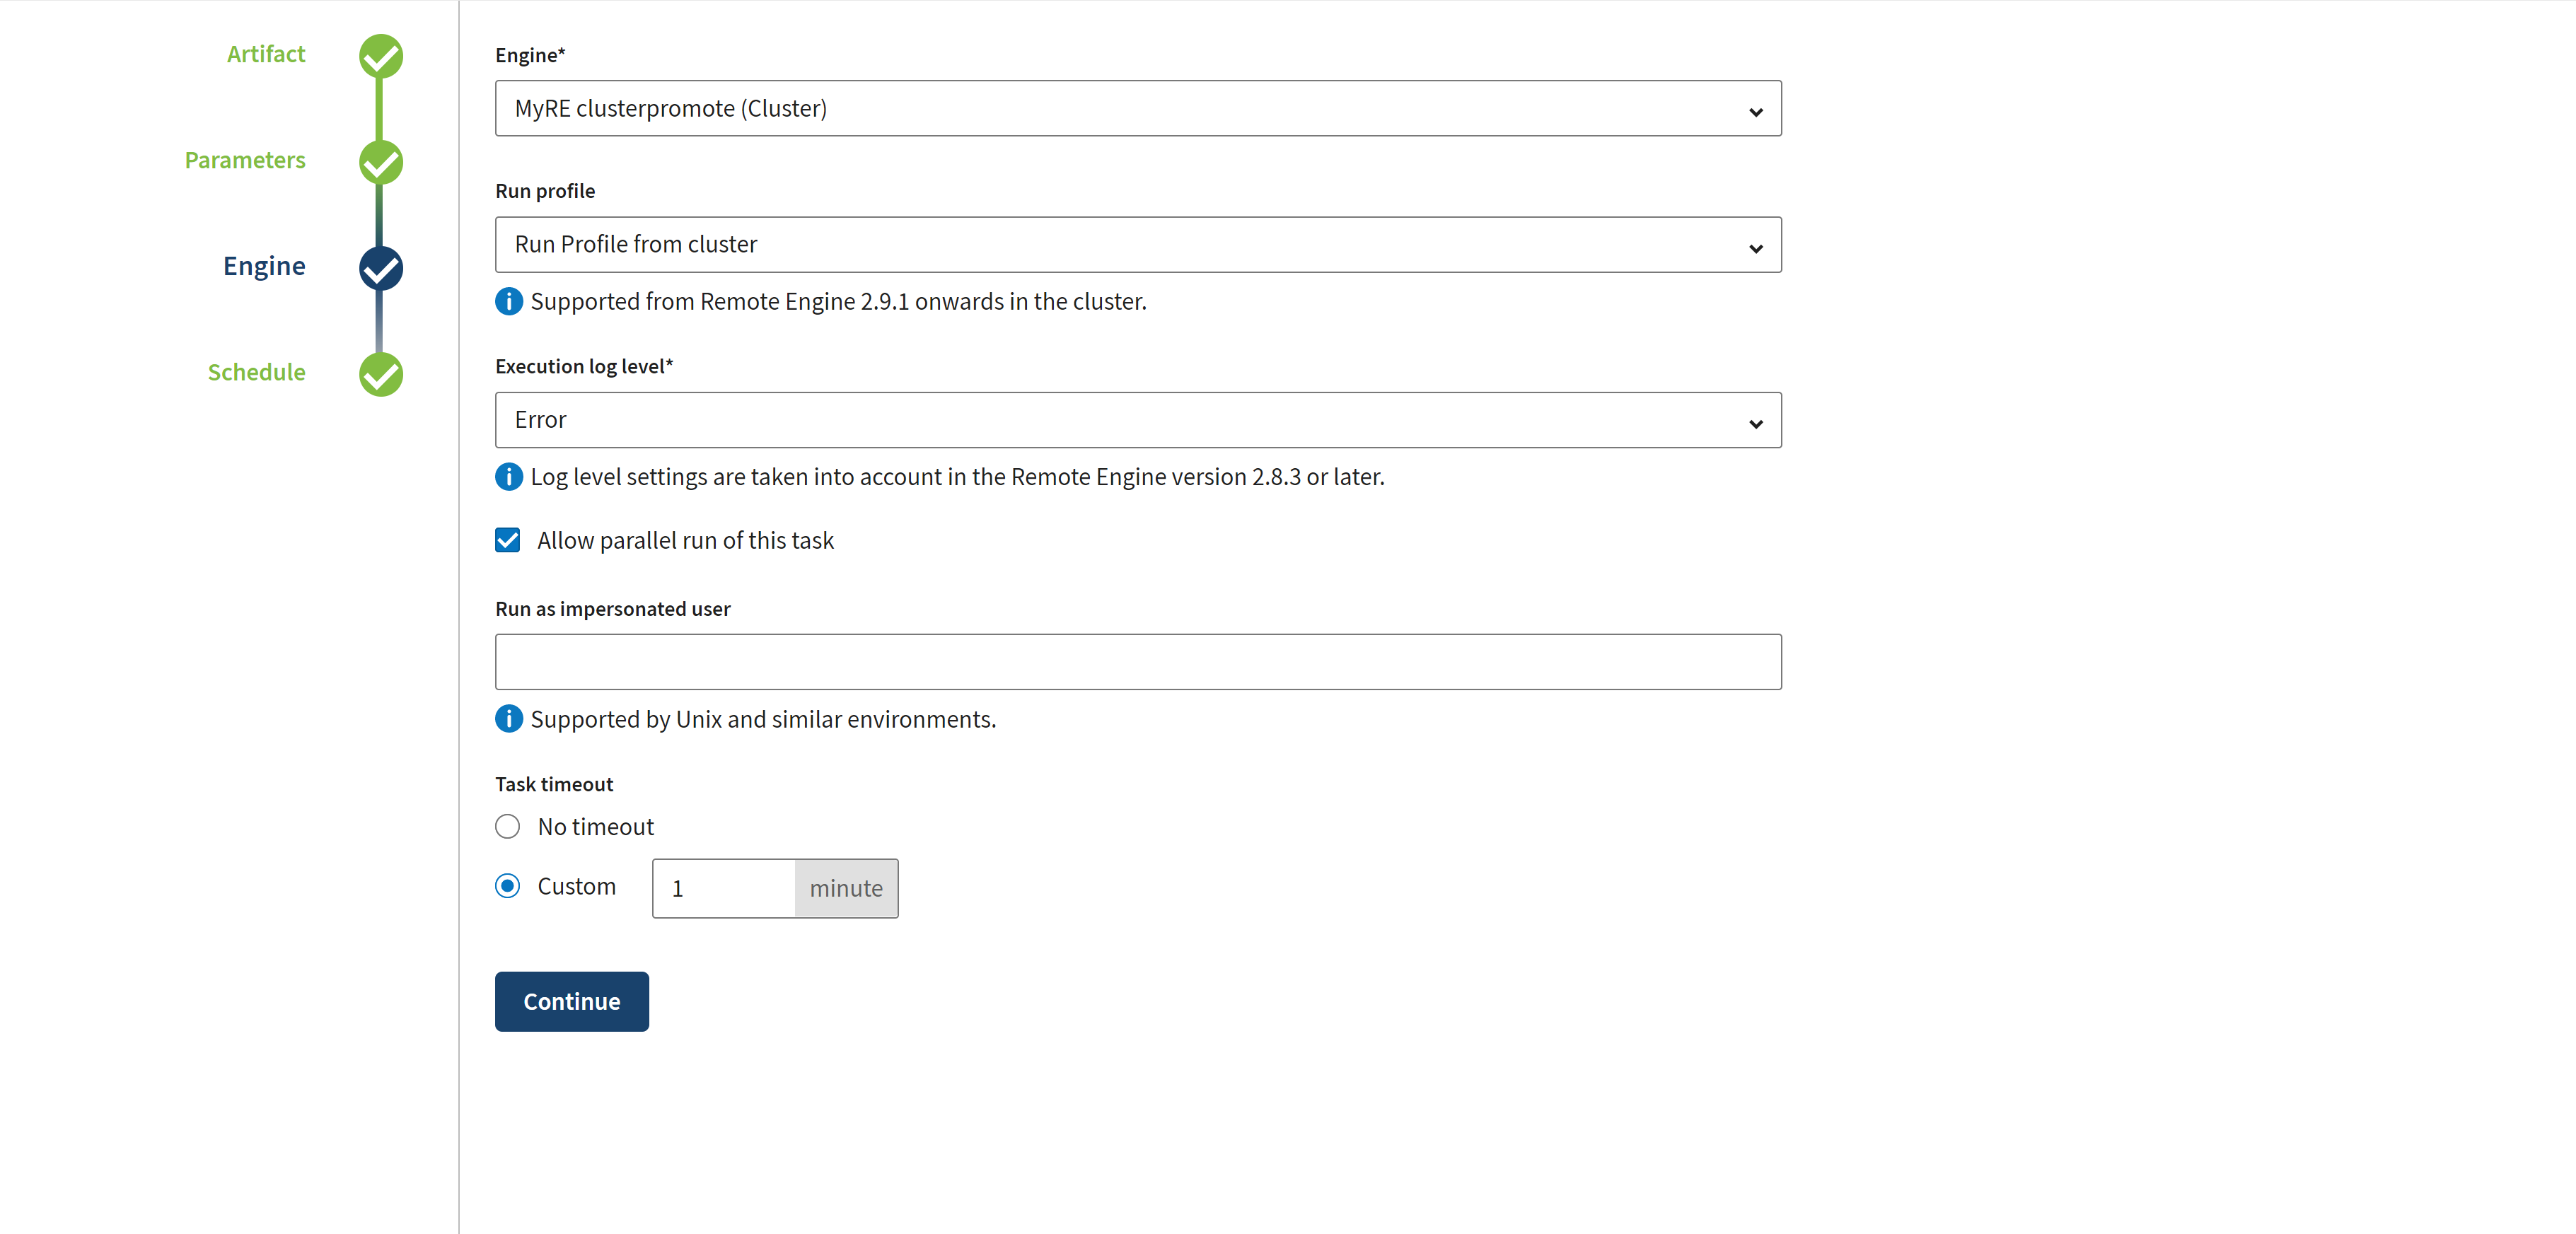
Task: Click the Run as impersonated user field
Action: pos(1137,662)
